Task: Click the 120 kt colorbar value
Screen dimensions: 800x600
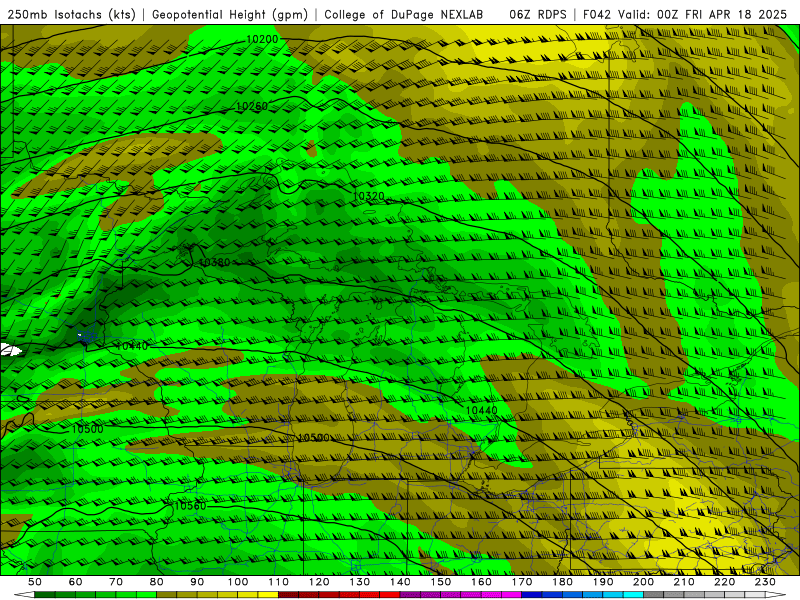Action: (319, 582)
